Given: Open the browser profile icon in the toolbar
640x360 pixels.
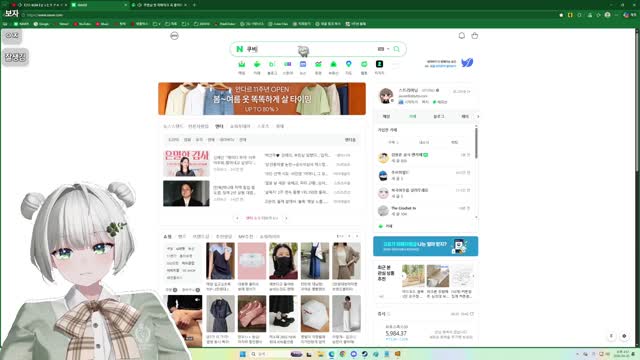Looking at the screenshot, I should (607, 15).
